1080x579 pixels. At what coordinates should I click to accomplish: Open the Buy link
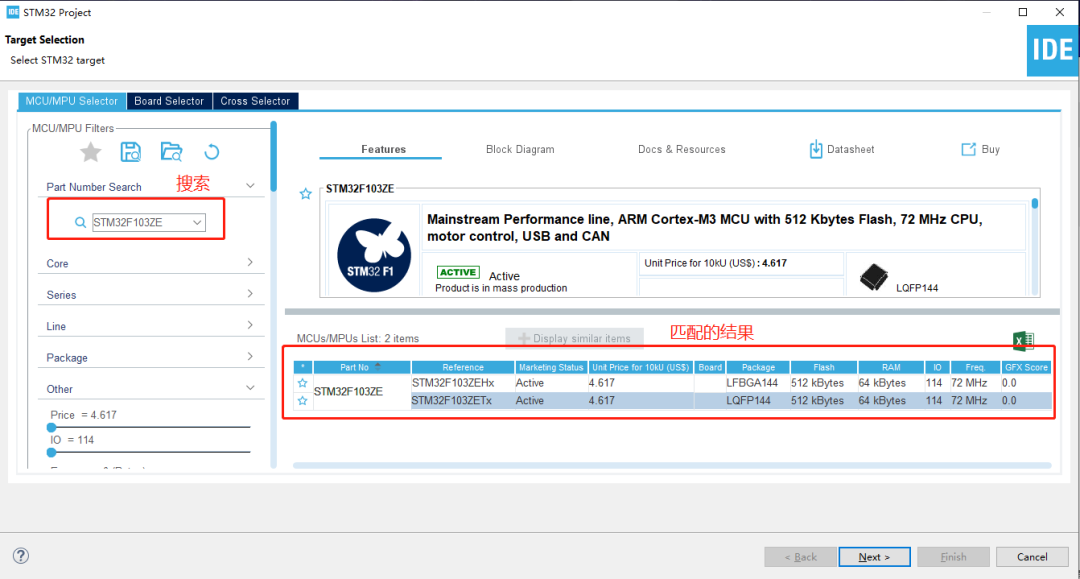click(980, 149)
